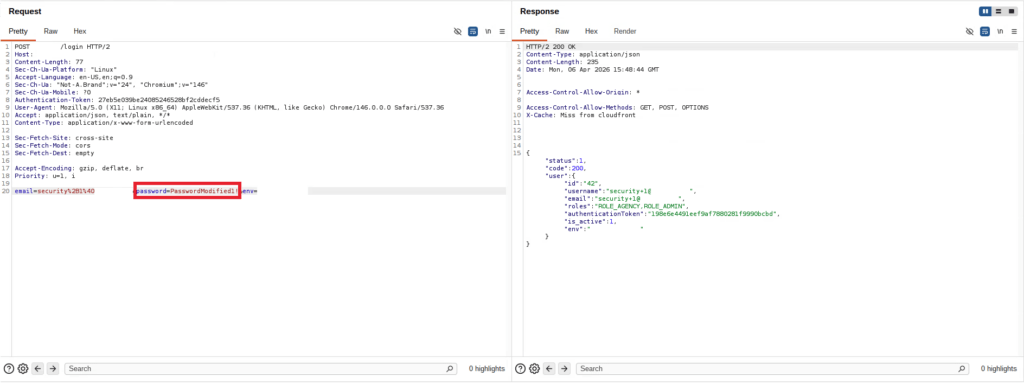1024x383 pixels.
Task: Toggle \n non-printable characters in Request
Action: click(x=488, y=31)
